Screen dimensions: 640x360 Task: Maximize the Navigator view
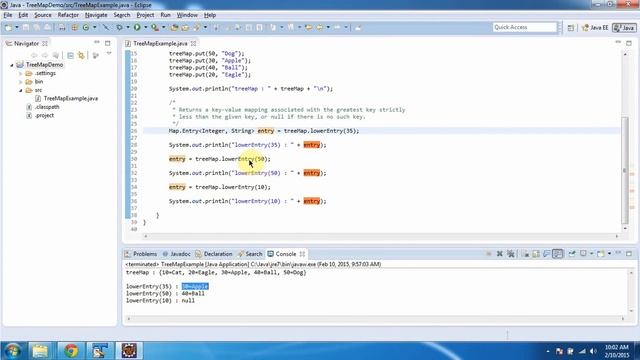pos(108,43)
